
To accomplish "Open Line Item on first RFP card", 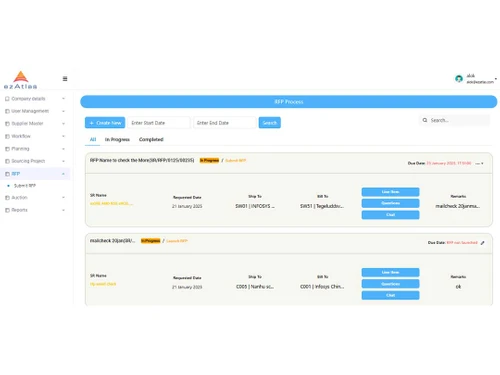I will [x=390, y=192].
